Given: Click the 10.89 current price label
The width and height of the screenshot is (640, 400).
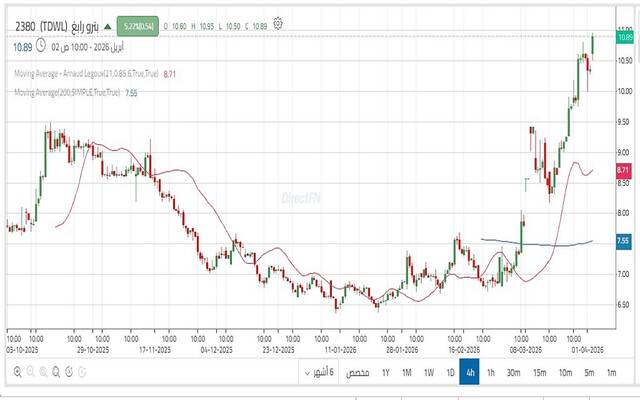Looking at the screenshot, I should point(625,37).
